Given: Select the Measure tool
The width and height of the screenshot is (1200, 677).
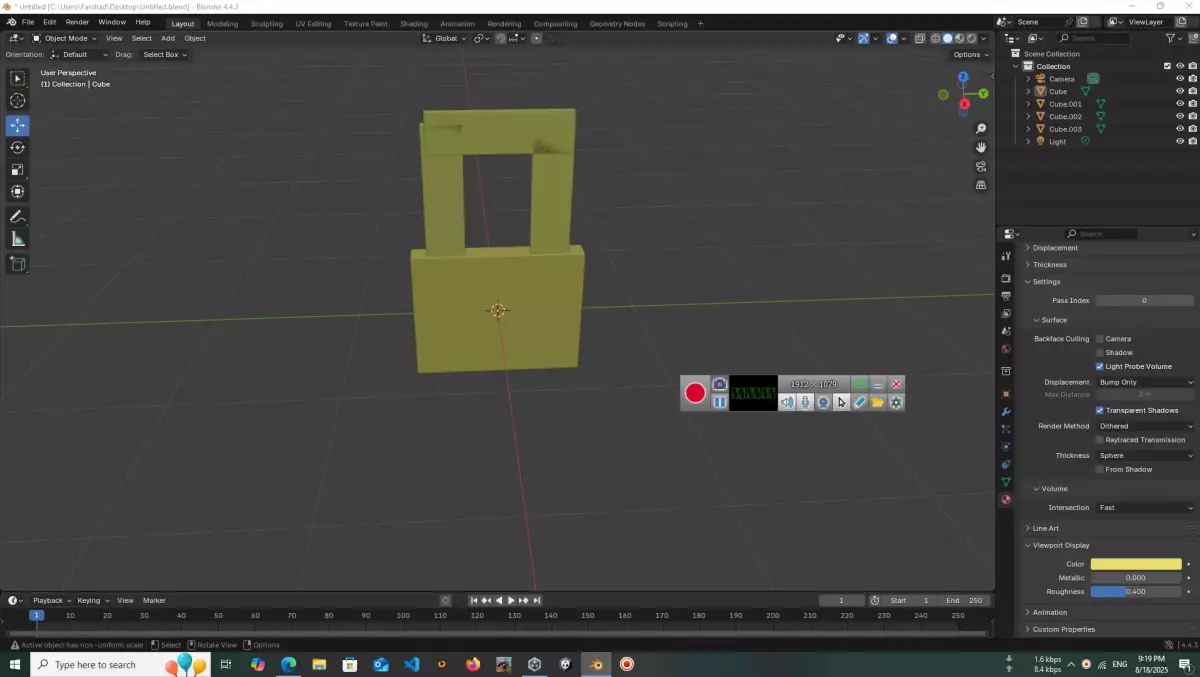Looking at the screenshot, I should [17, 239].
